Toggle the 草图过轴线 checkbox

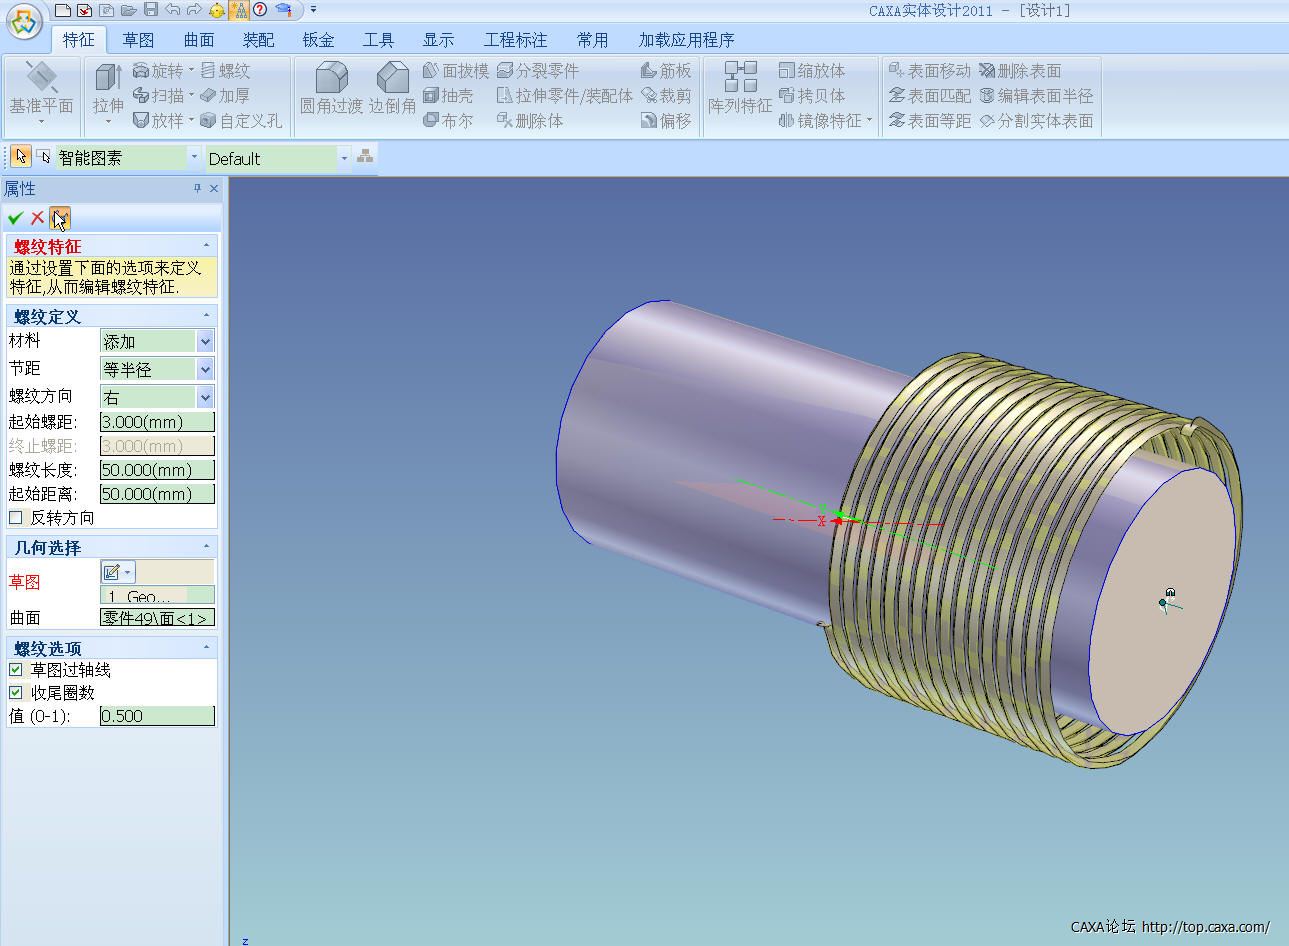[15, 670]
